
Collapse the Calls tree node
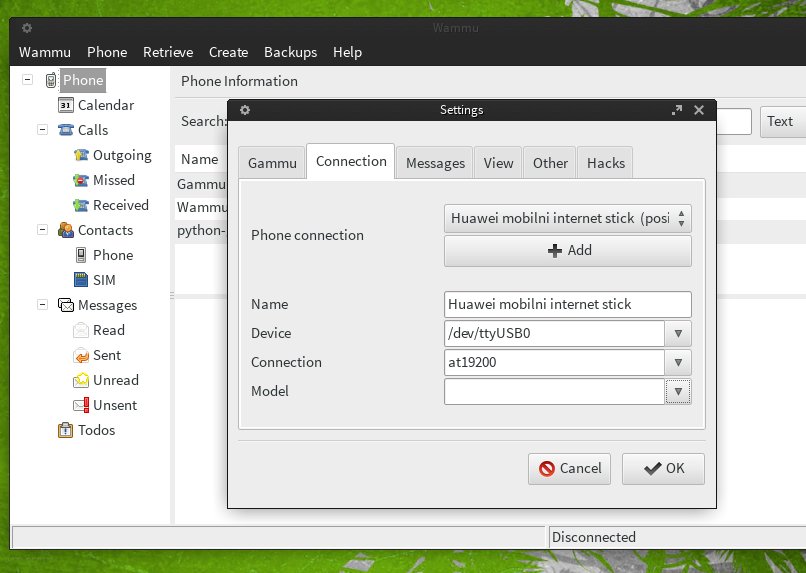click(x=42, y=130)
